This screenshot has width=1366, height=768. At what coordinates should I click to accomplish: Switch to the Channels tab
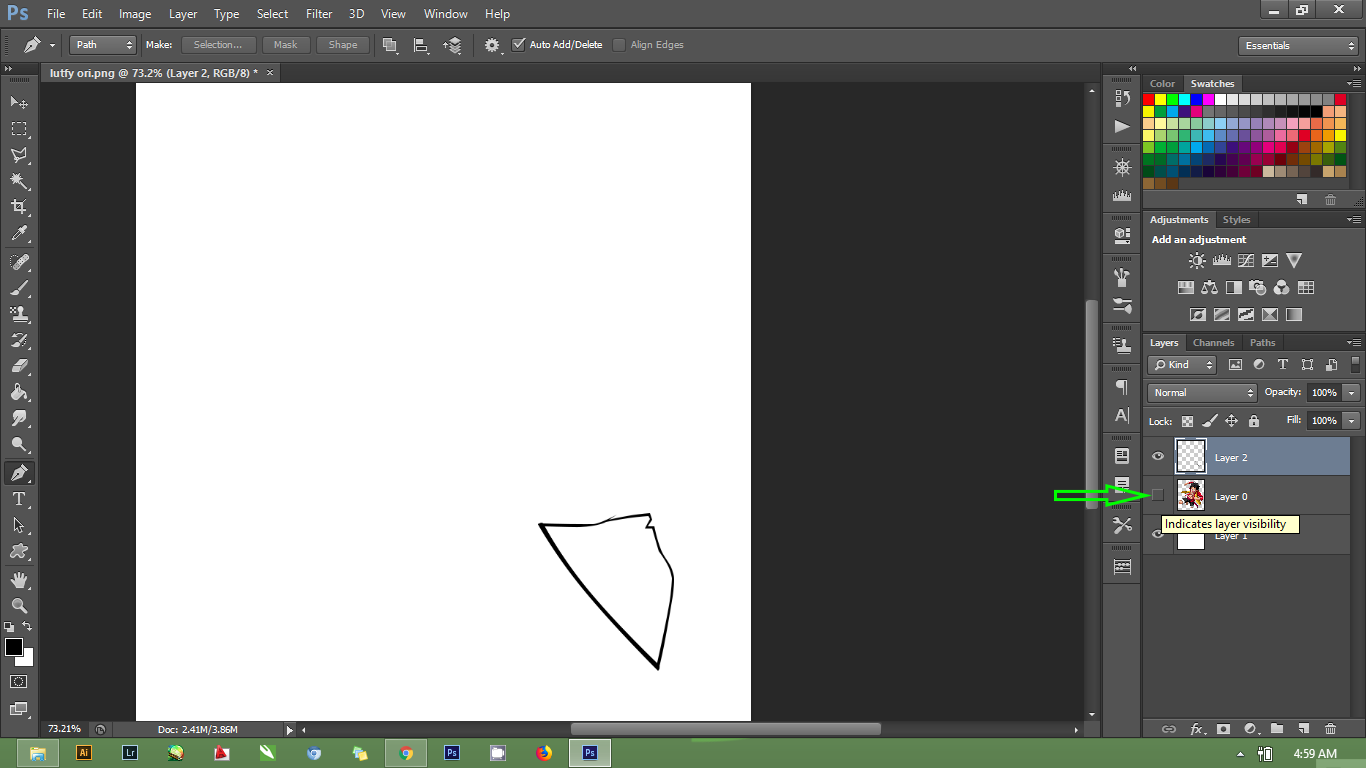point(1213,342)
